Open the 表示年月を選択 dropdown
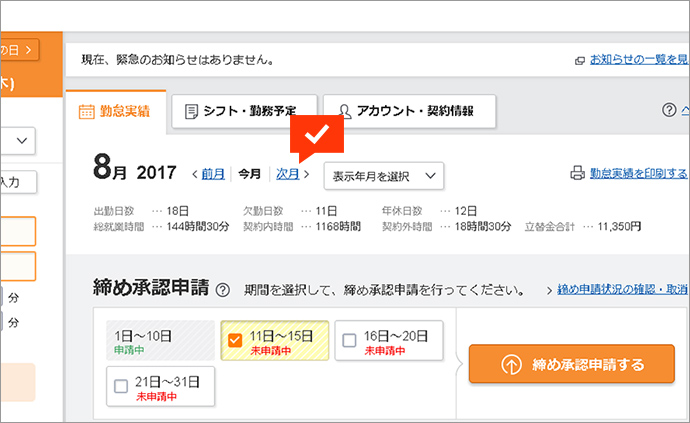Viewport: 690px width, 423px height. click(x=384, y=176)
